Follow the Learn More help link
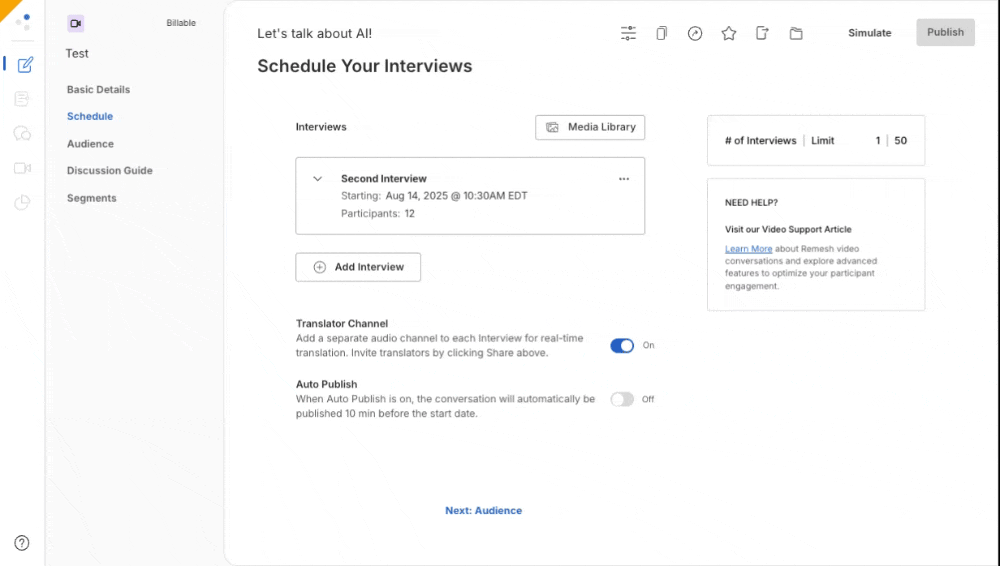This screenshot has width=1000, height=566. point(748,248)
